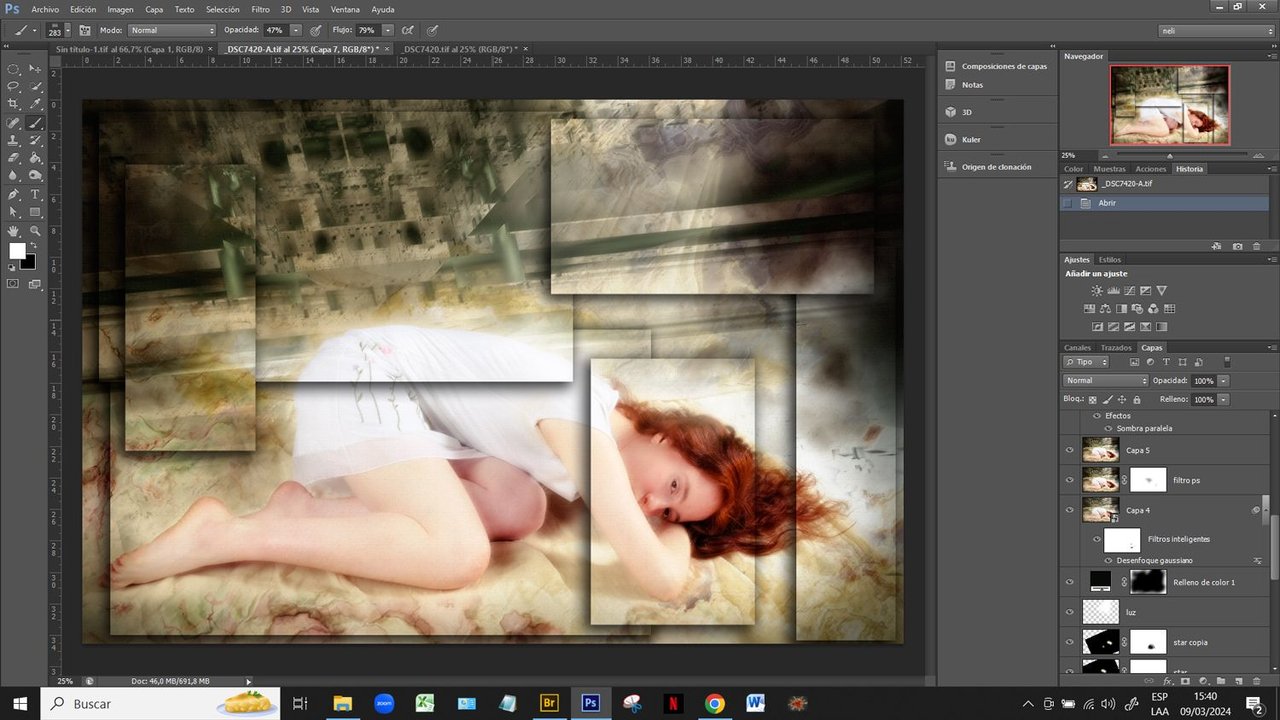Toggle airbrush mode in options bar
This screenshot has width=1280, height=720.
click(x=408, y=31)
